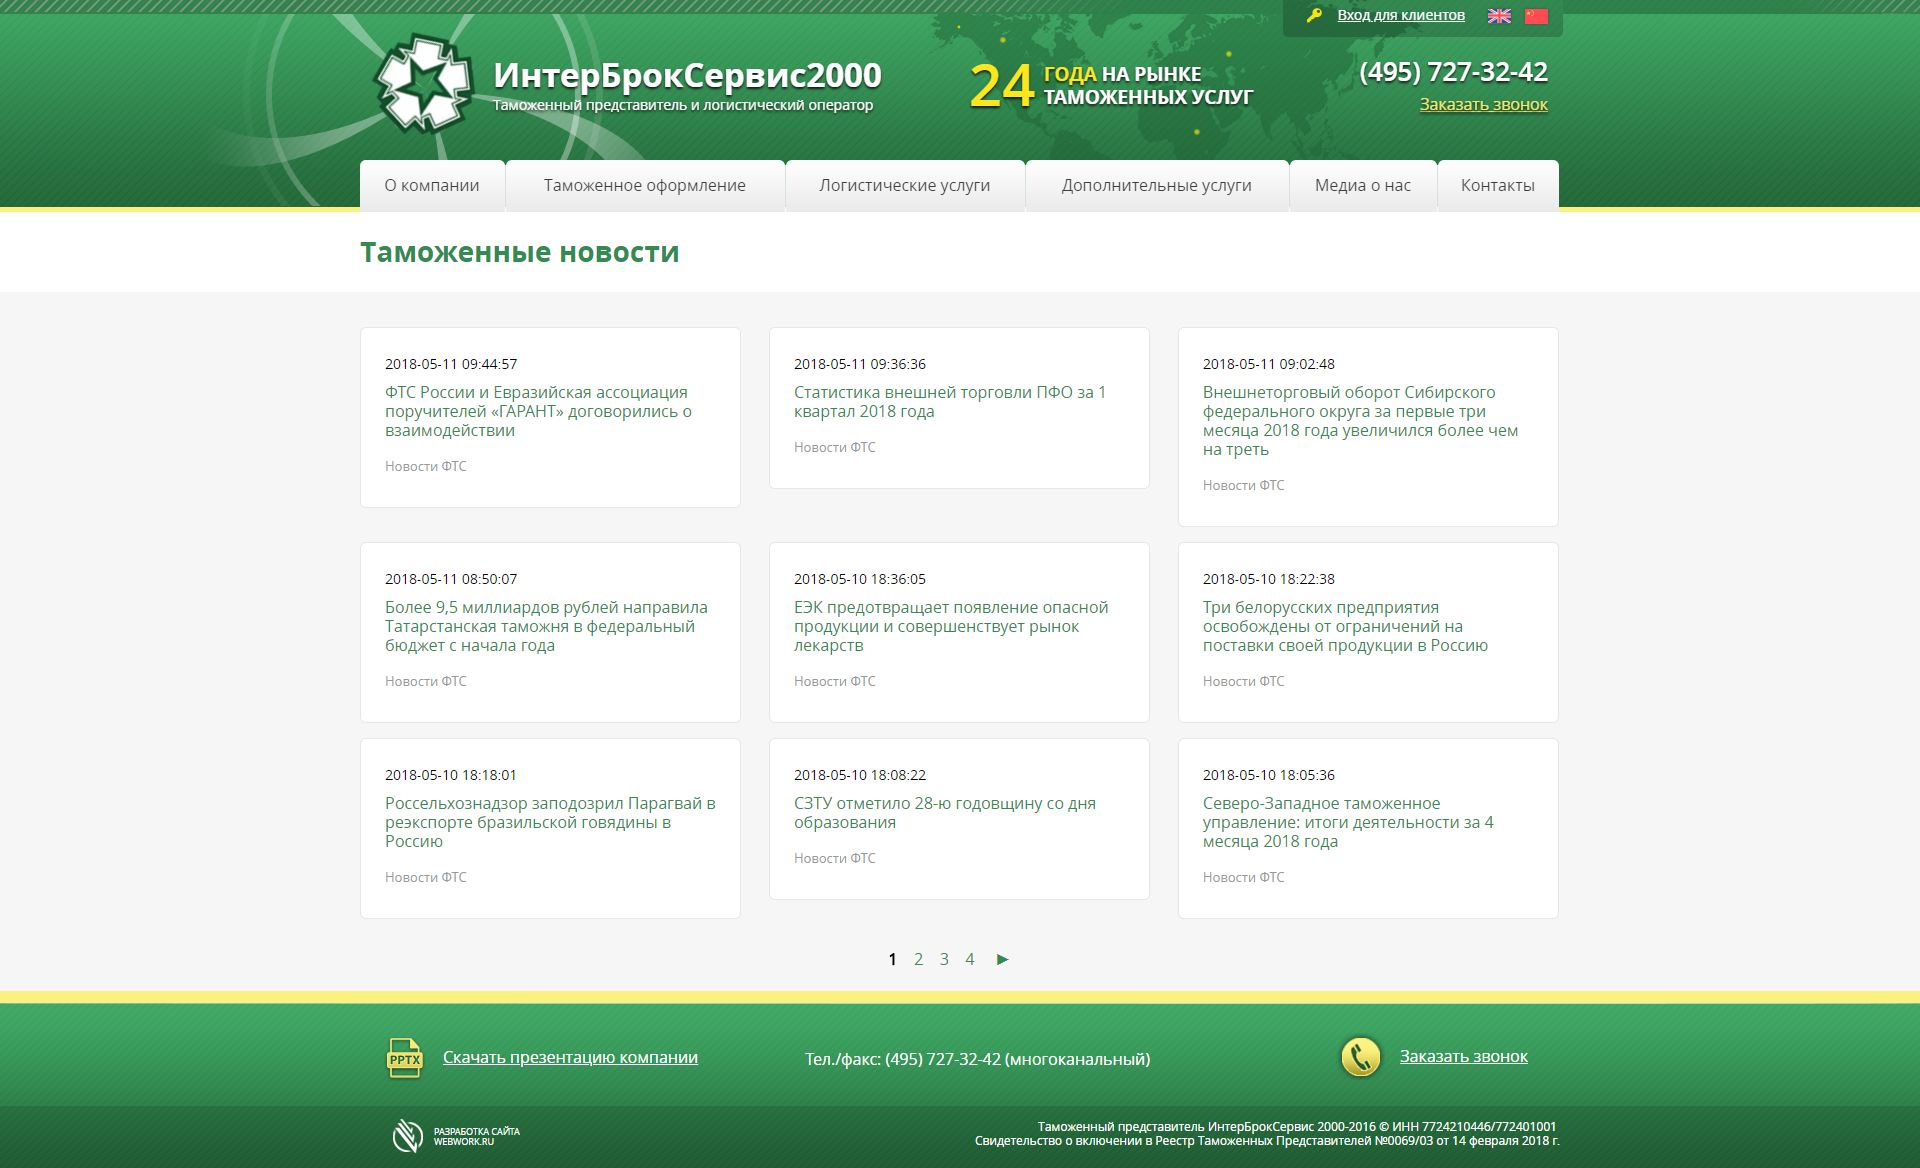Open Логистические услуги menu tab

tap(904, 185)
